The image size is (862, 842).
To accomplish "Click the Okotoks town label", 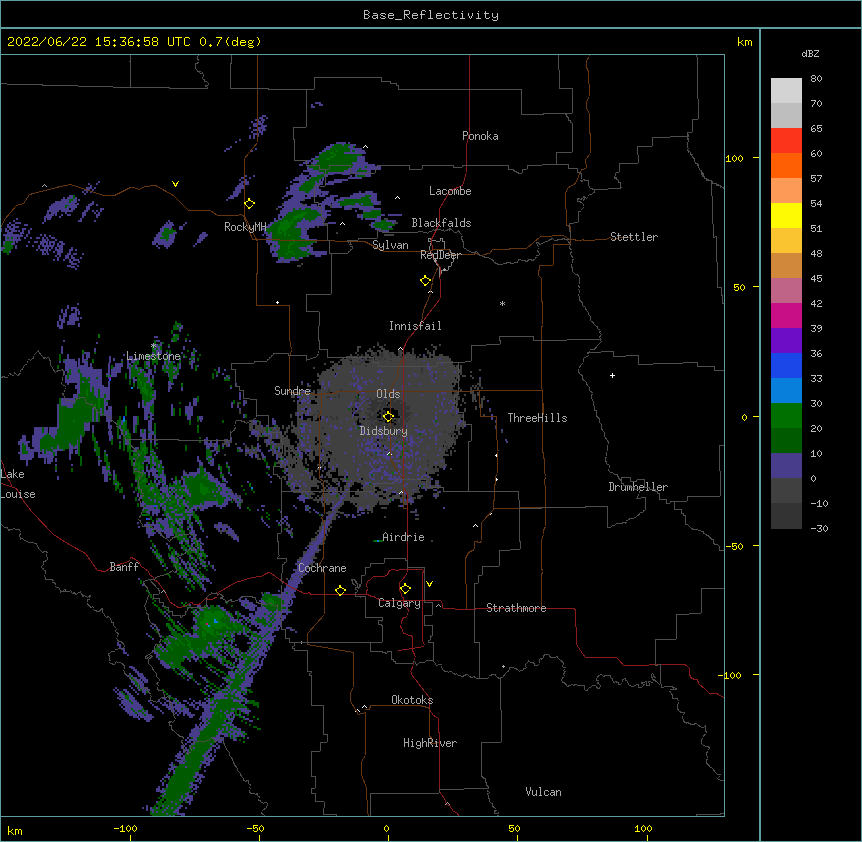I will (412, 700).
